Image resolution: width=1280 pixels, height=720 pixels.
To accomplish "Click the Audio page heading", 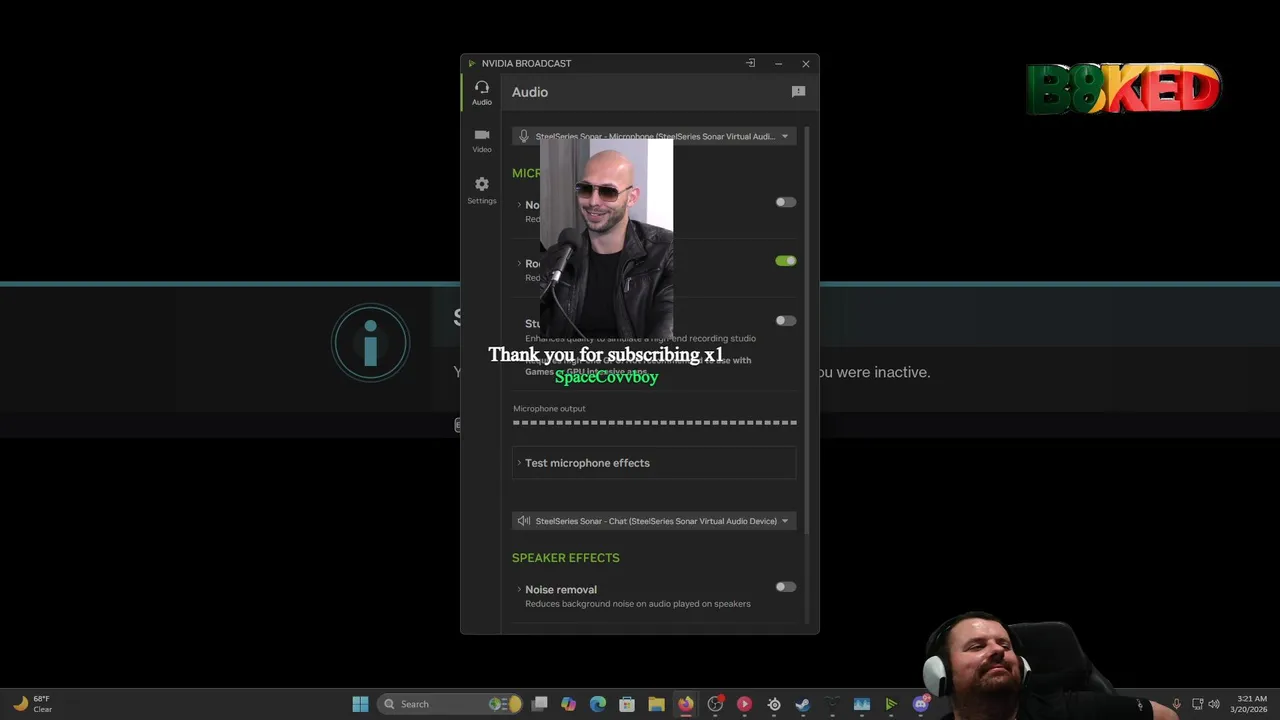I will [530, 92].
